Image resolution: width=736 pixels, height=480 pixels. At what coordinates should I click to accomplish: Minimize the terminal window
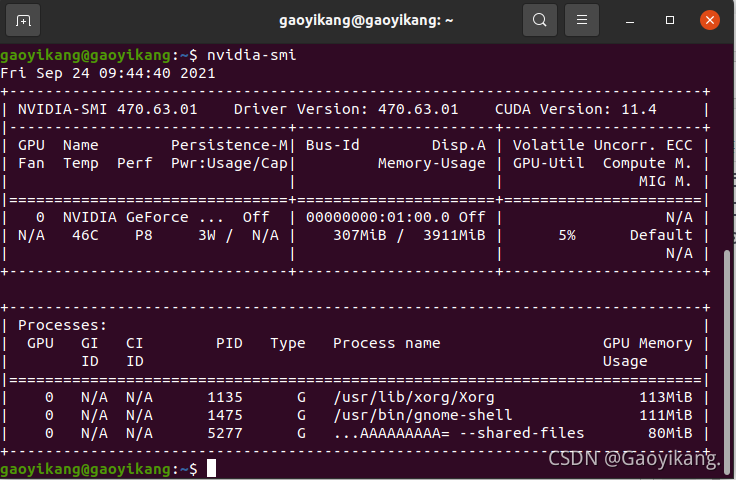click(630, 20)
